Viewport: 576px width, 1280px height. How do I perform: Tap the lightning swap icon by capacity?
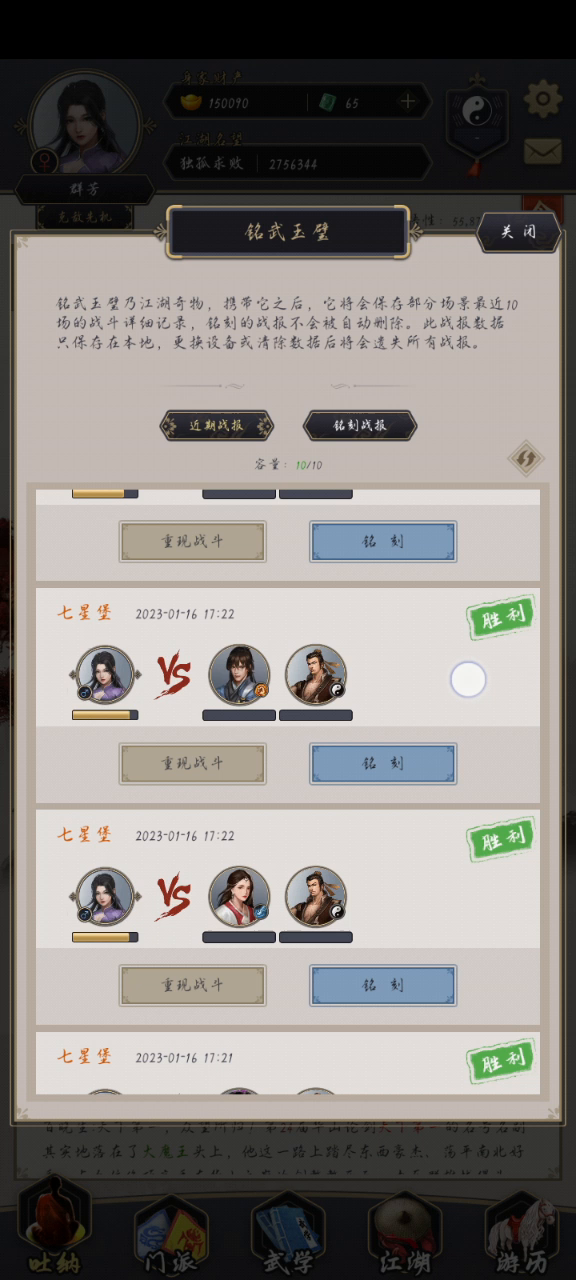point(525,458)
